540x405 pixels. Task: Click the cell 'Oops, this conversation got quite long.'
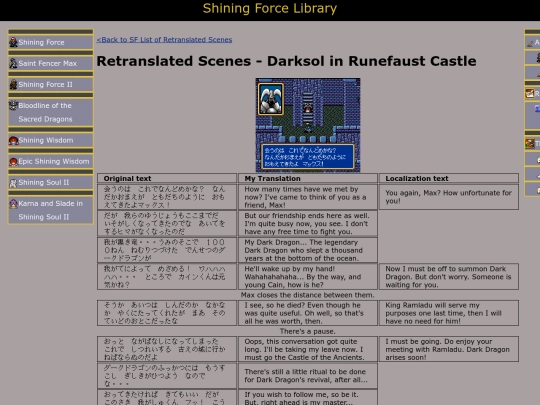308,349
